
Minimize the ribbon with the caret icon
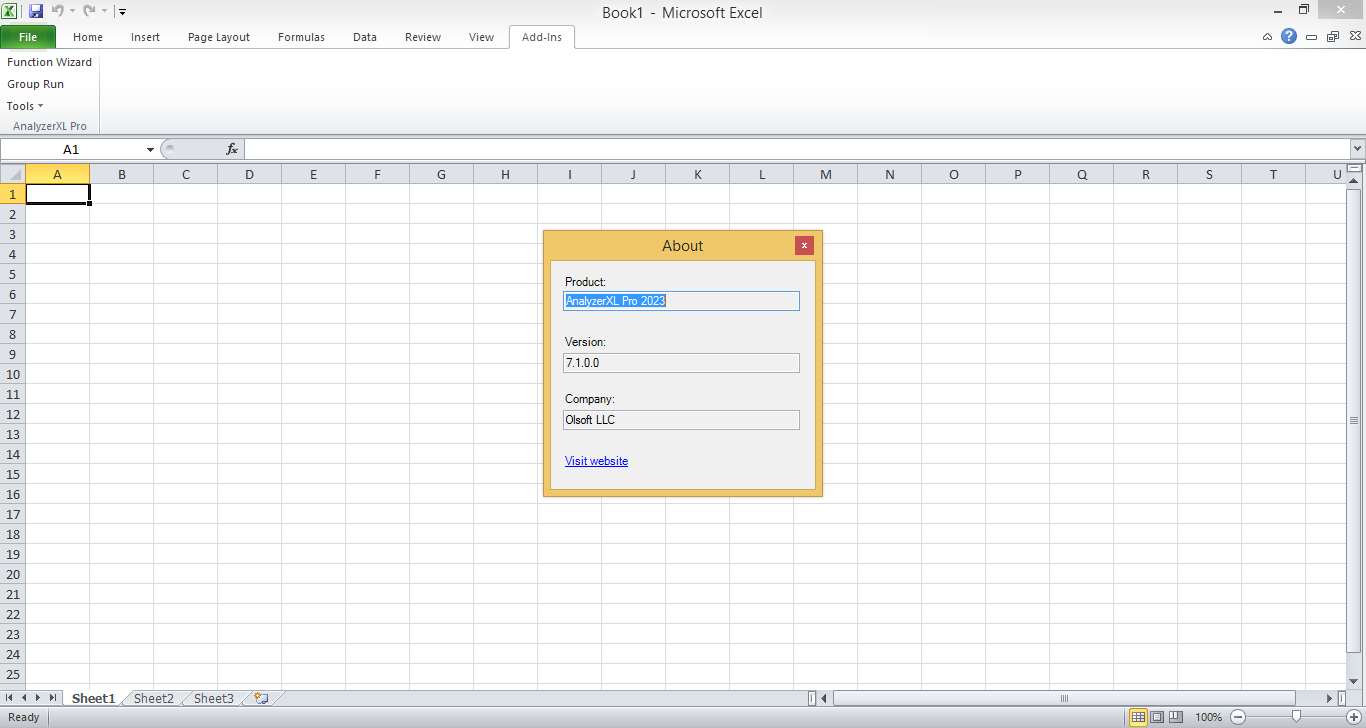[1267, 37]
